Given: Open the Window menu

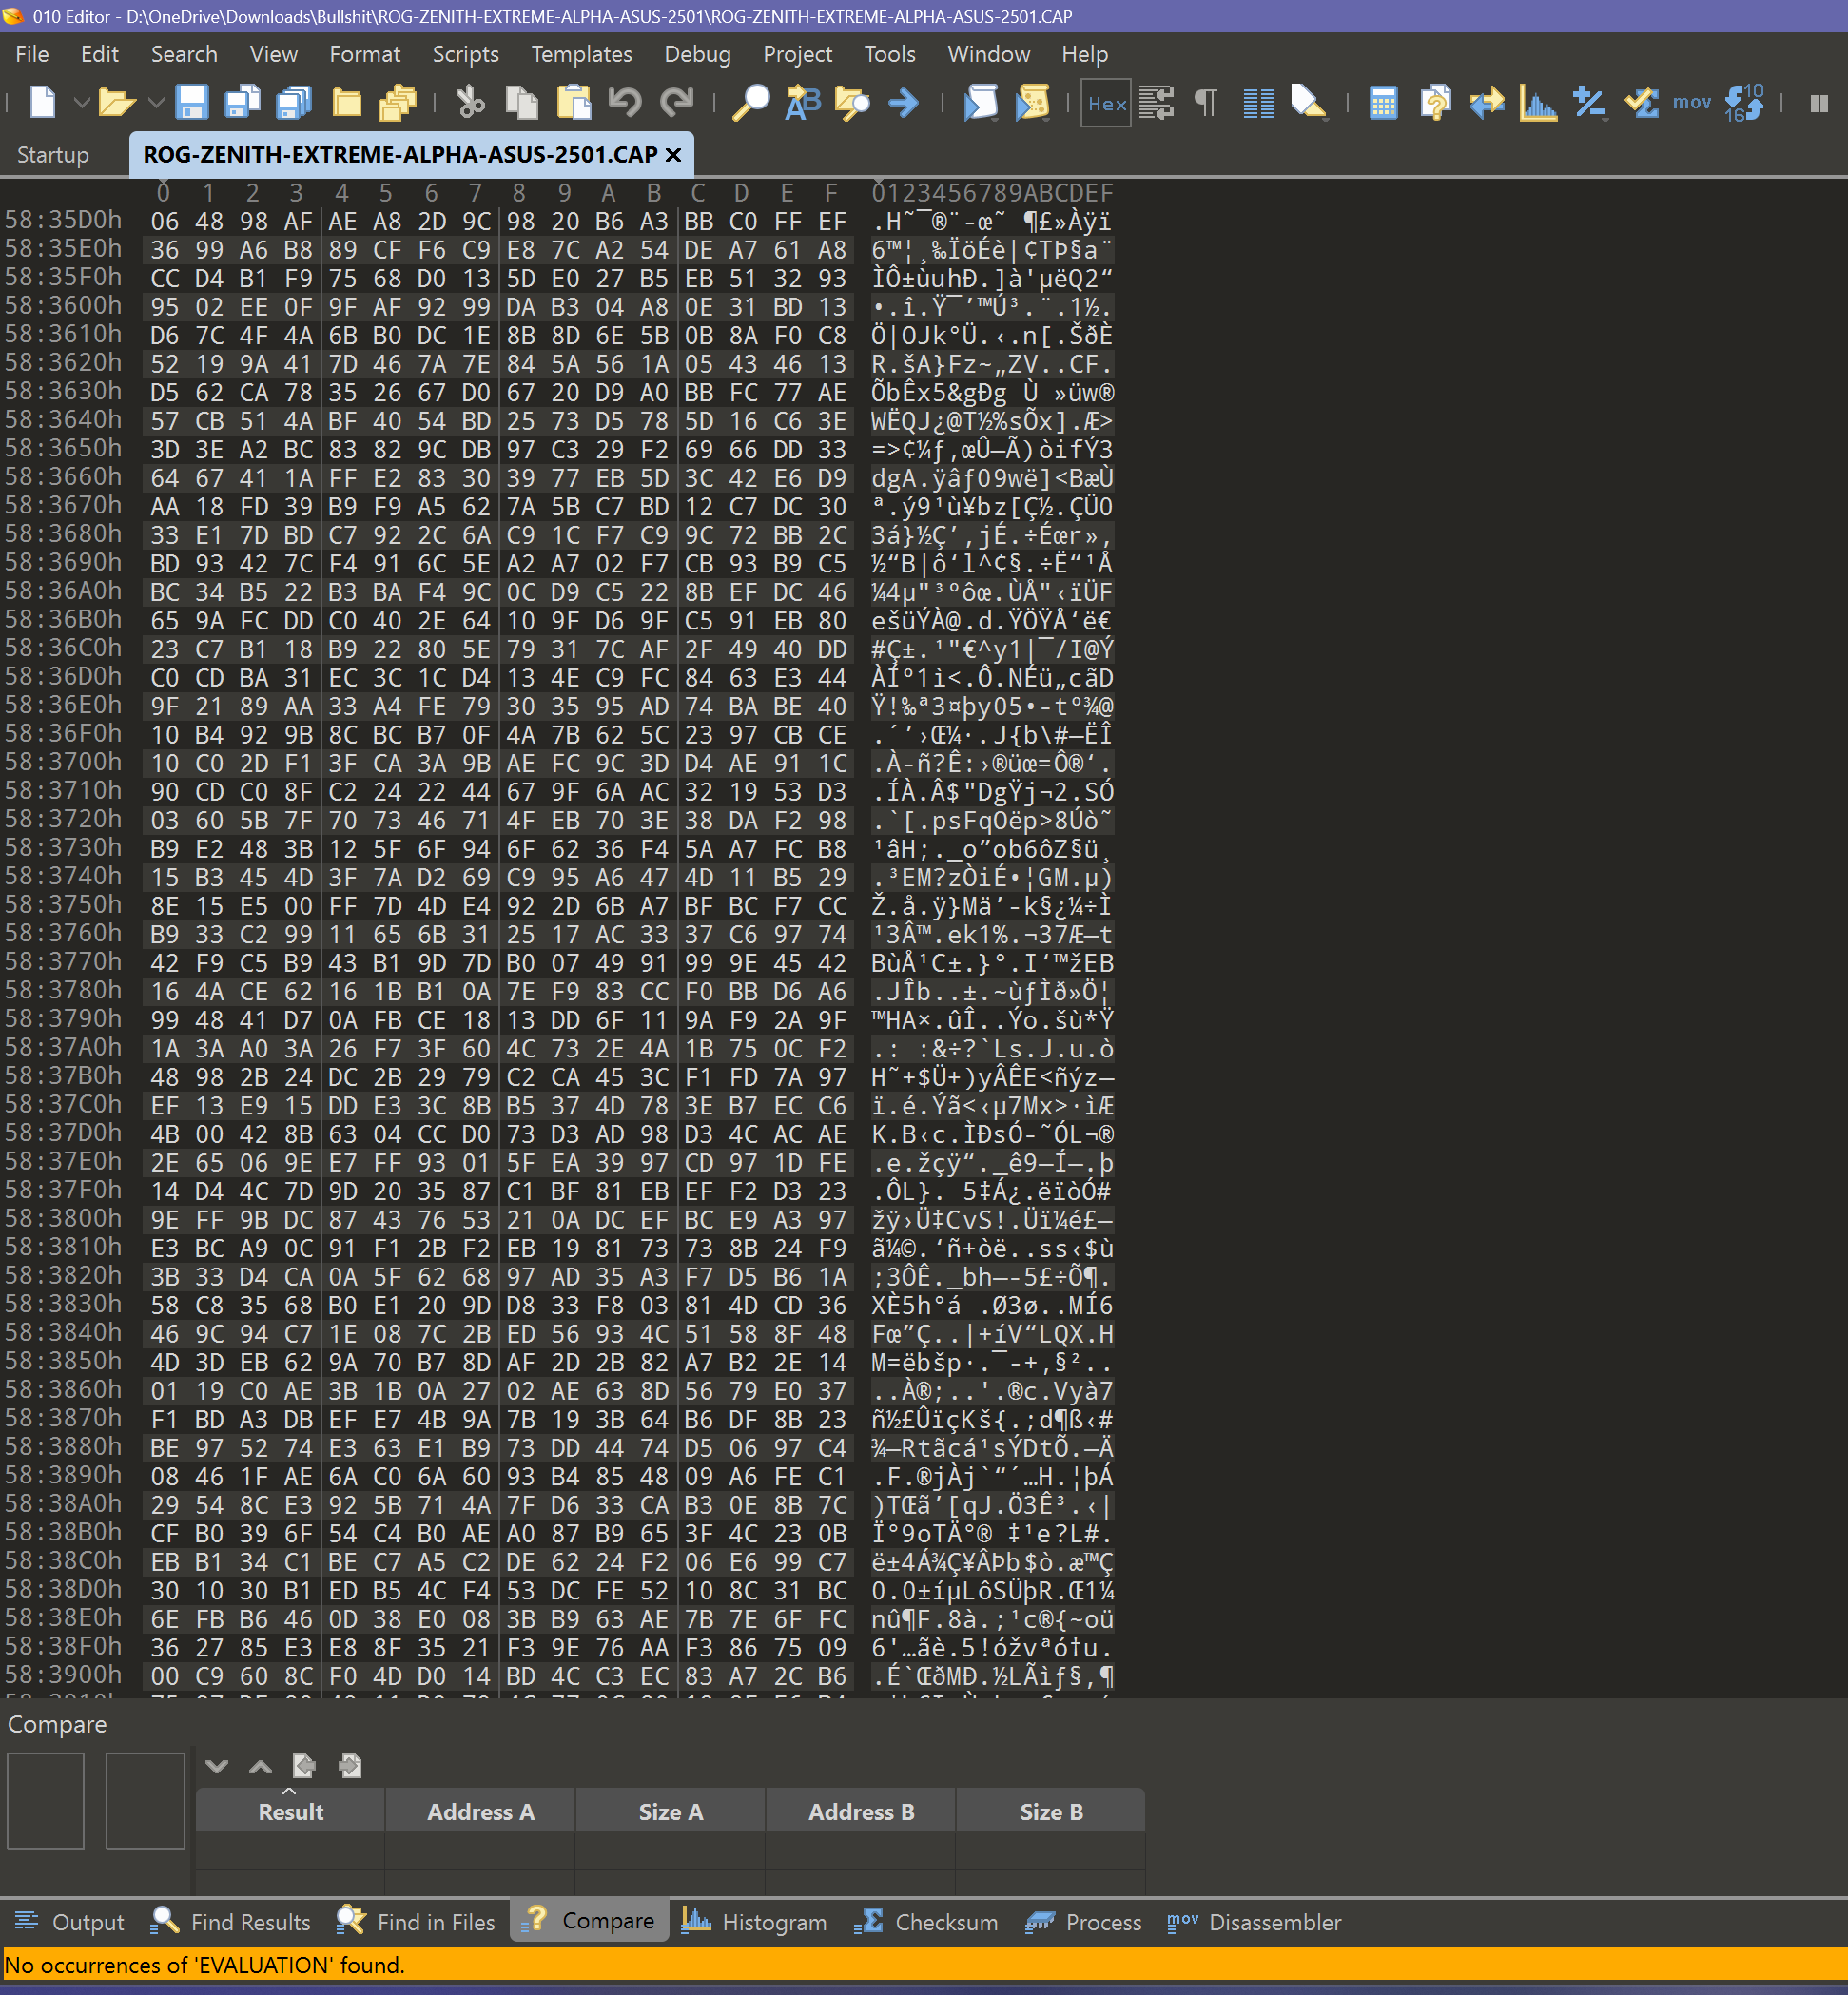Looking at the screenshot, I should point(988,54).
